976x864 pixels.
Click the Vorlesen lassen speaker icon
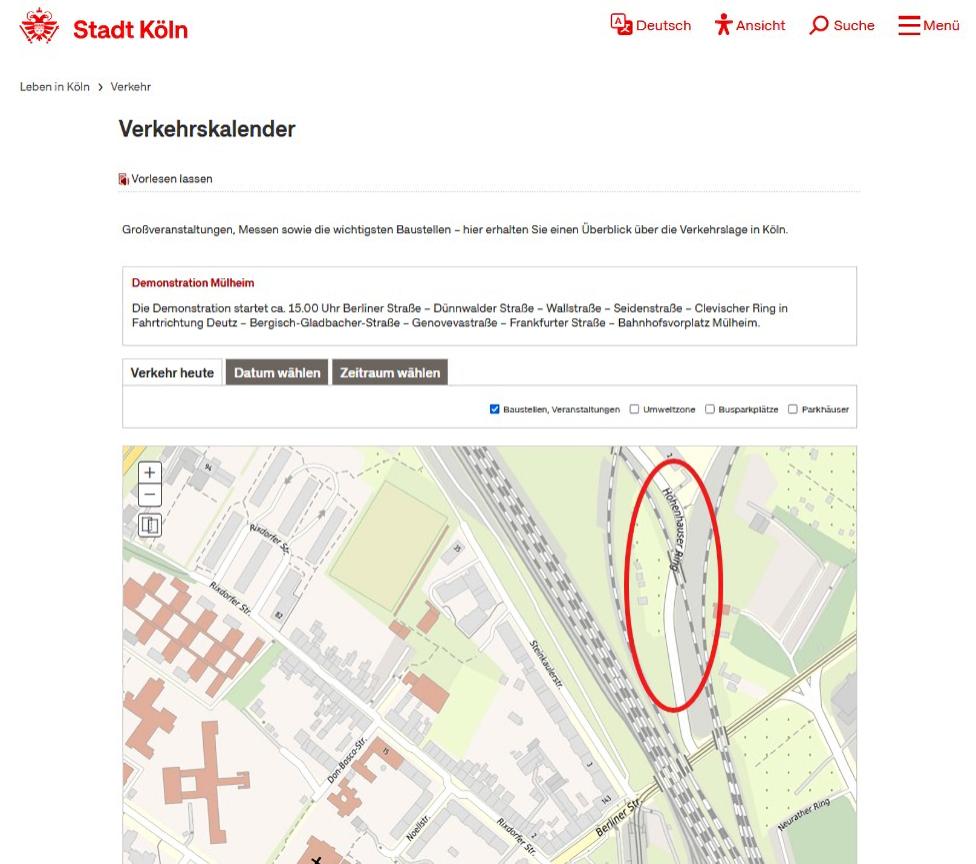(124, 179)
